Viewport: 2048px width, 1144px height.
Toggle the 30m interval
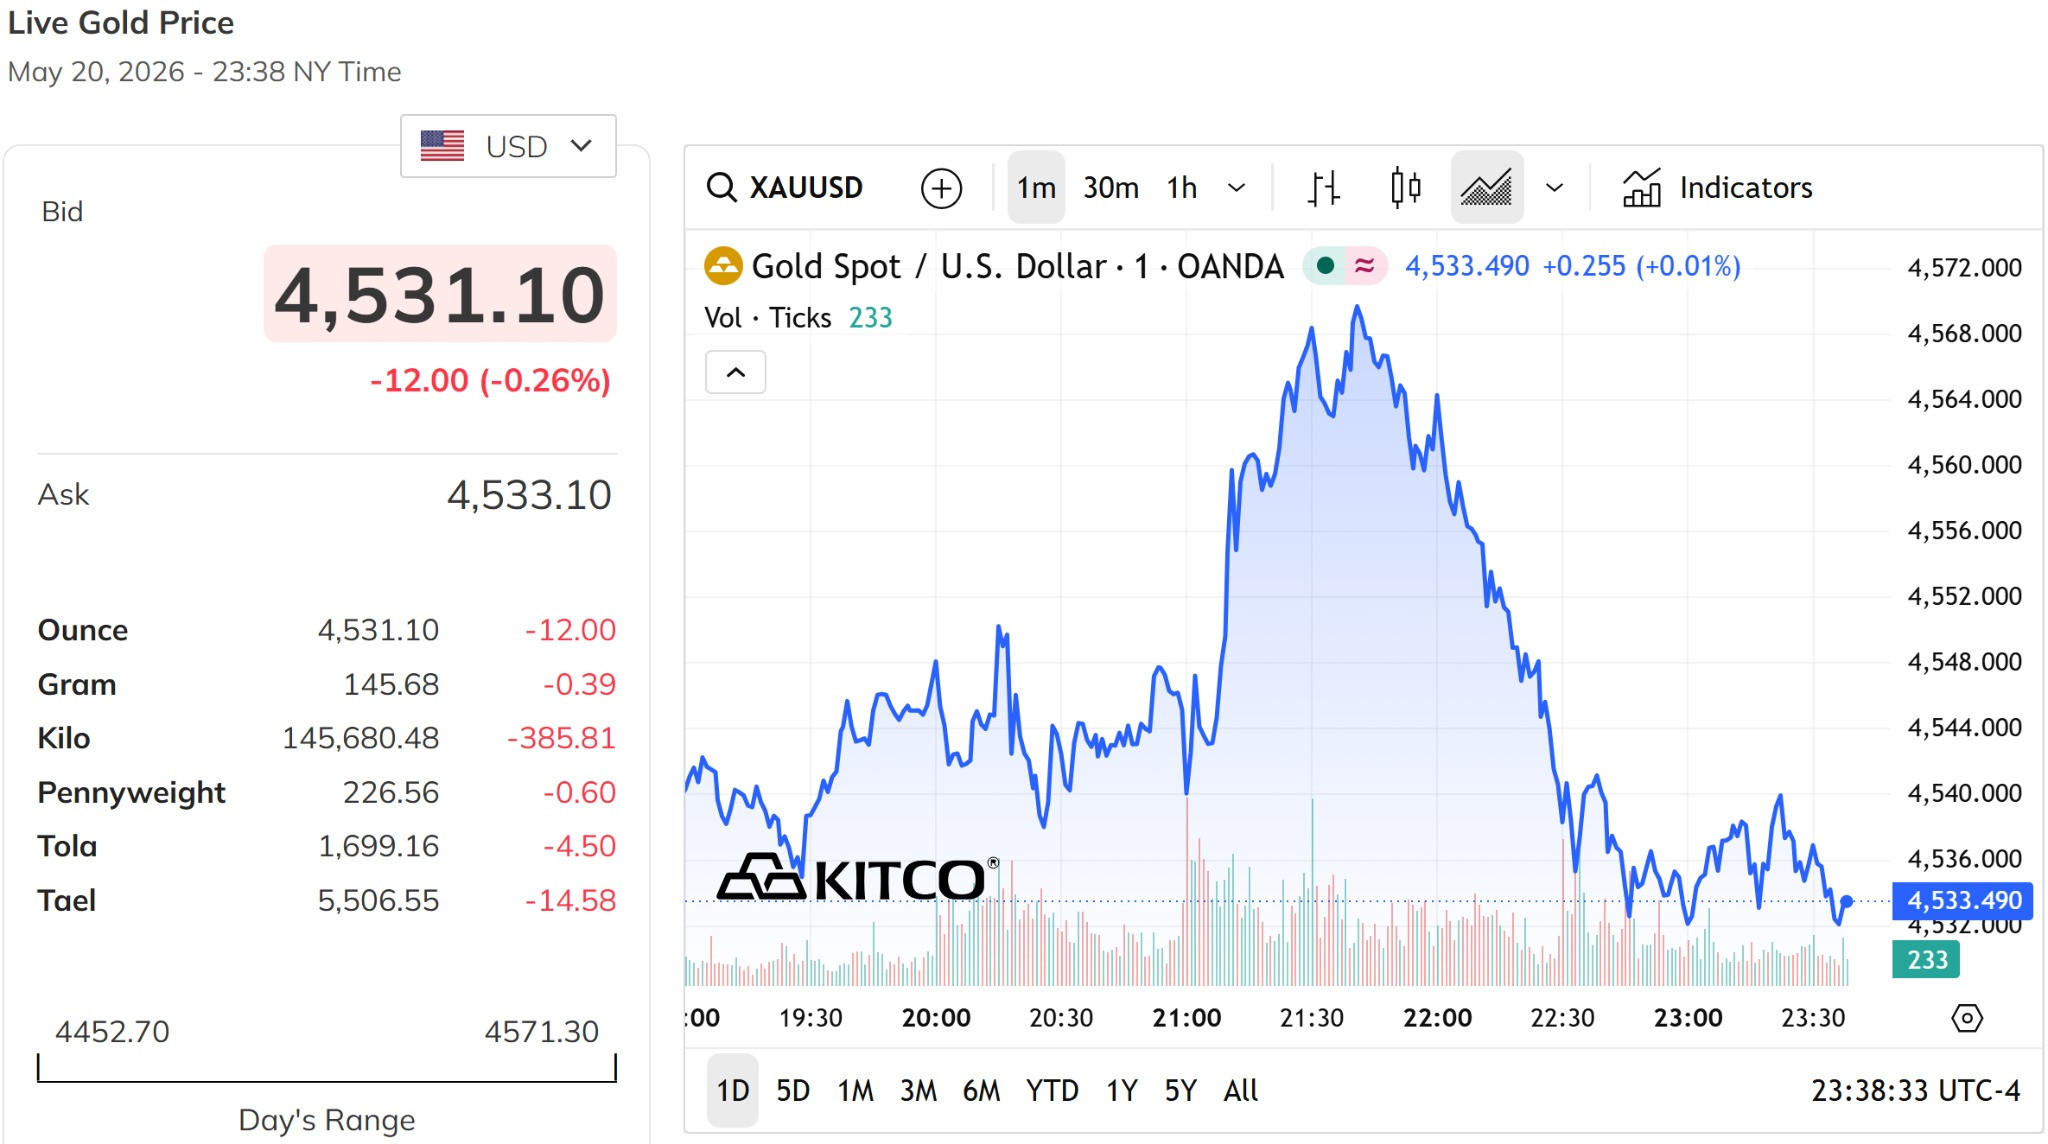pos(1111,188)
